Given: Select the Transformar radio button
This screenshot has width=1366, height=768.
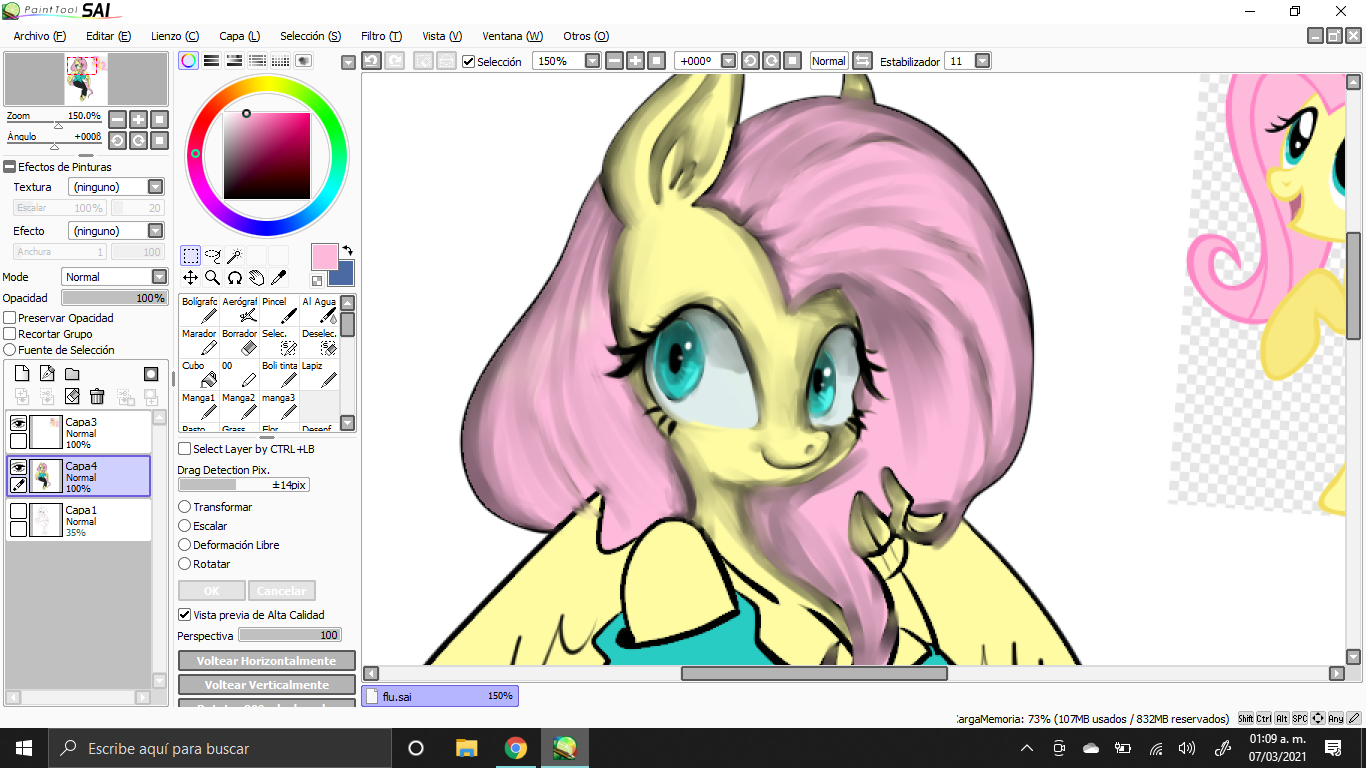Looking at the screenshot, I should pos(184,507).
